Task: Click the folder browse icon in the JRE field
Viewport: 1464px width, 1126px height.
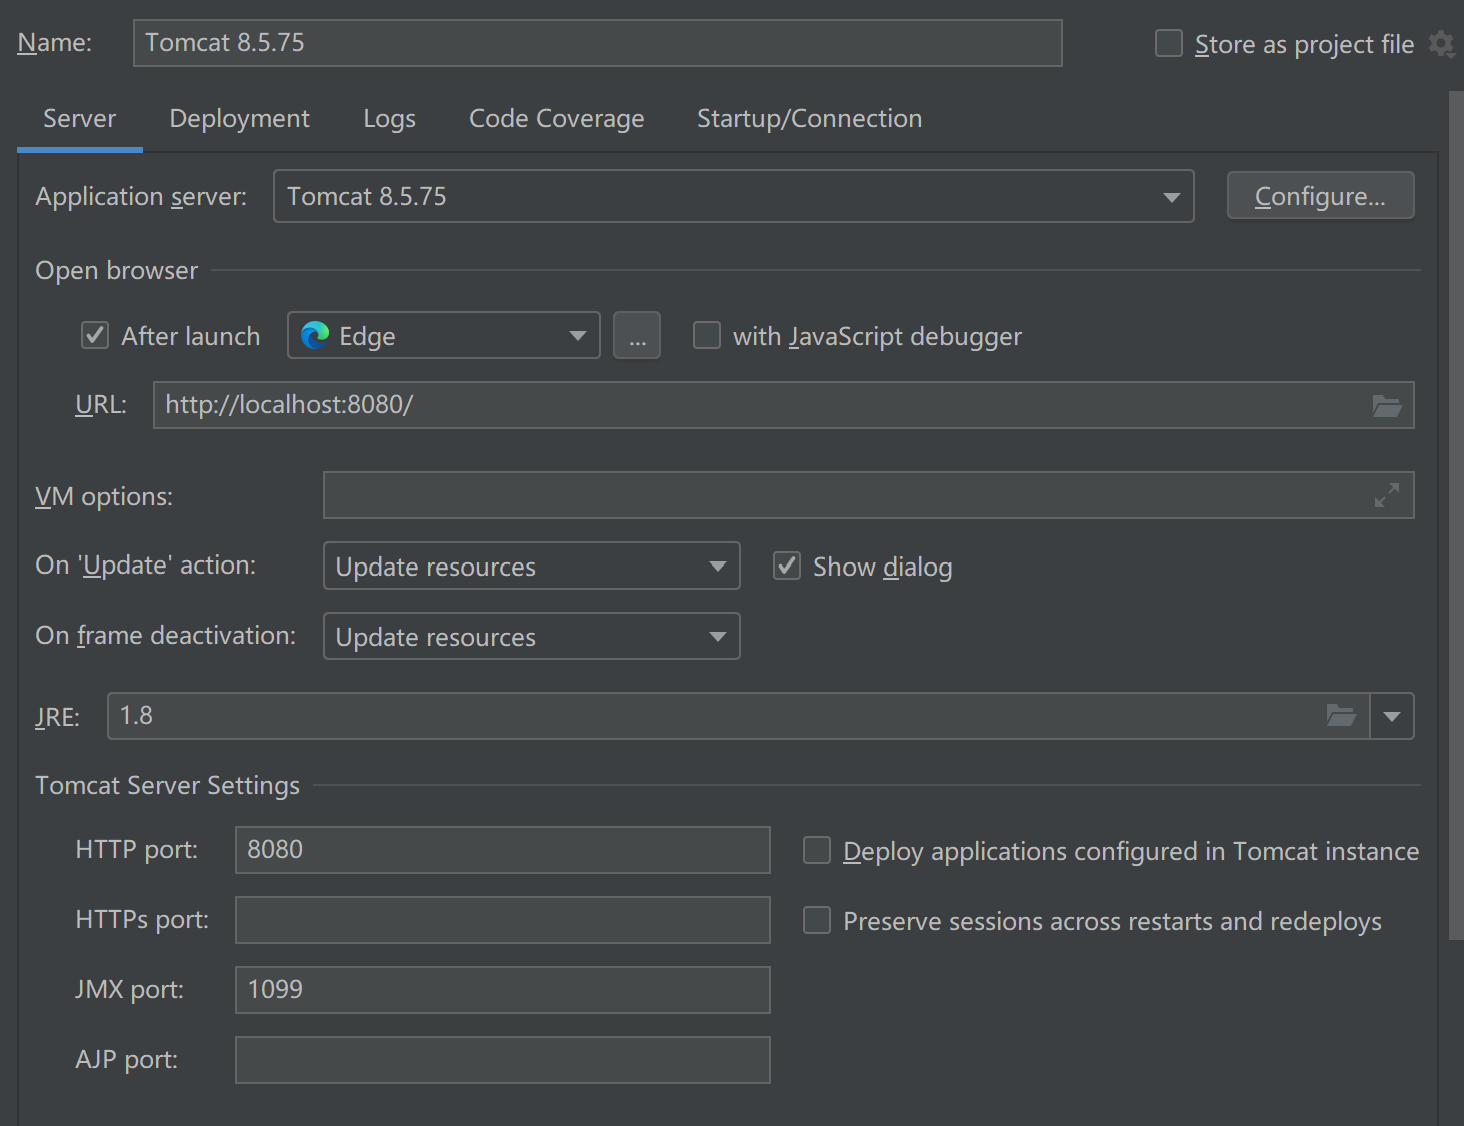Action: 1341,715
